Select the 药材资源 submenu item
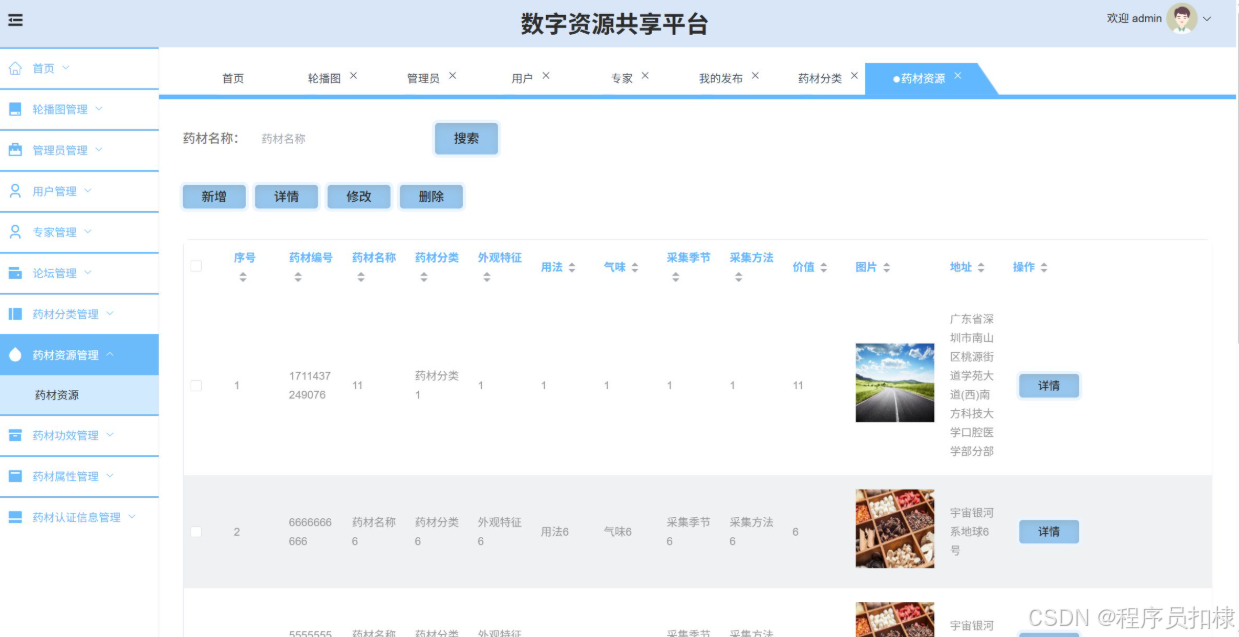 coord(79,395)
